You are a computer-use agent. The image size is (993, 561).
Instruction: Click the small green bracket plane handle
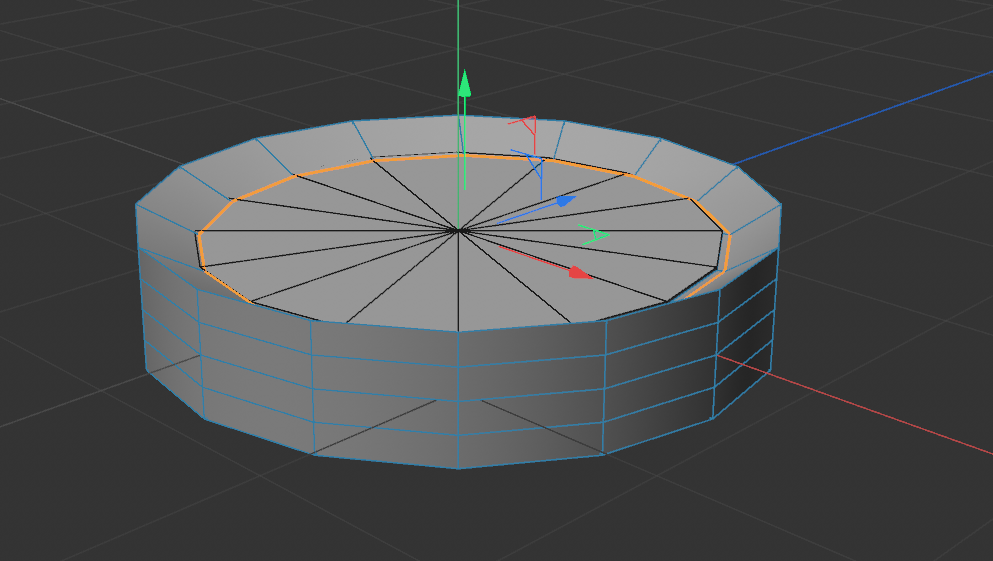point(594,235)
